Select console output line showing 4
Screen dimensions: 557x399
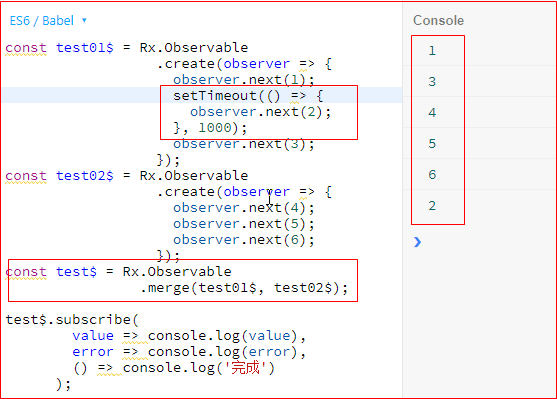(x=432, y=113)
